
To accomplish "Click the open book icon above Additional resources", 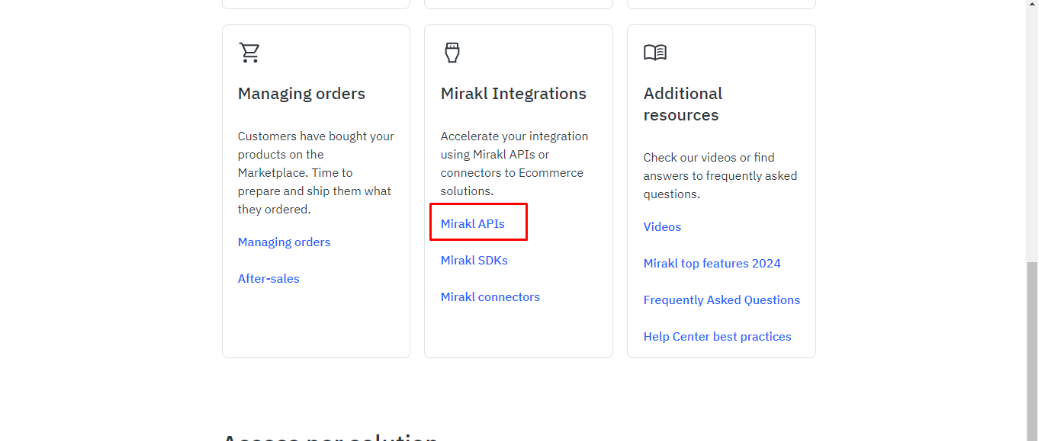I will [x=655, y=52].
